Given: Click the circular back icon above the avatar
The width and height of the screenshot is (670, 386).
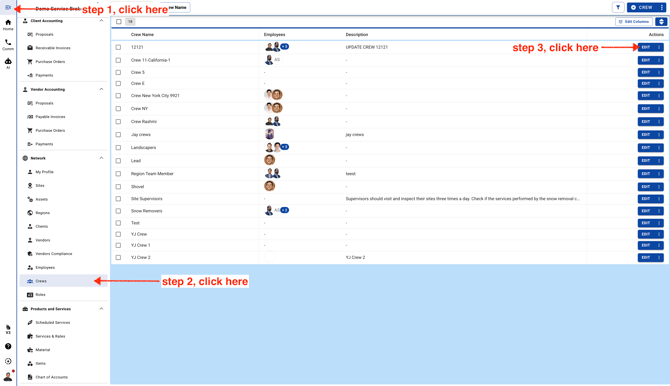Looking at the screenshot, I should click(8, 361).
